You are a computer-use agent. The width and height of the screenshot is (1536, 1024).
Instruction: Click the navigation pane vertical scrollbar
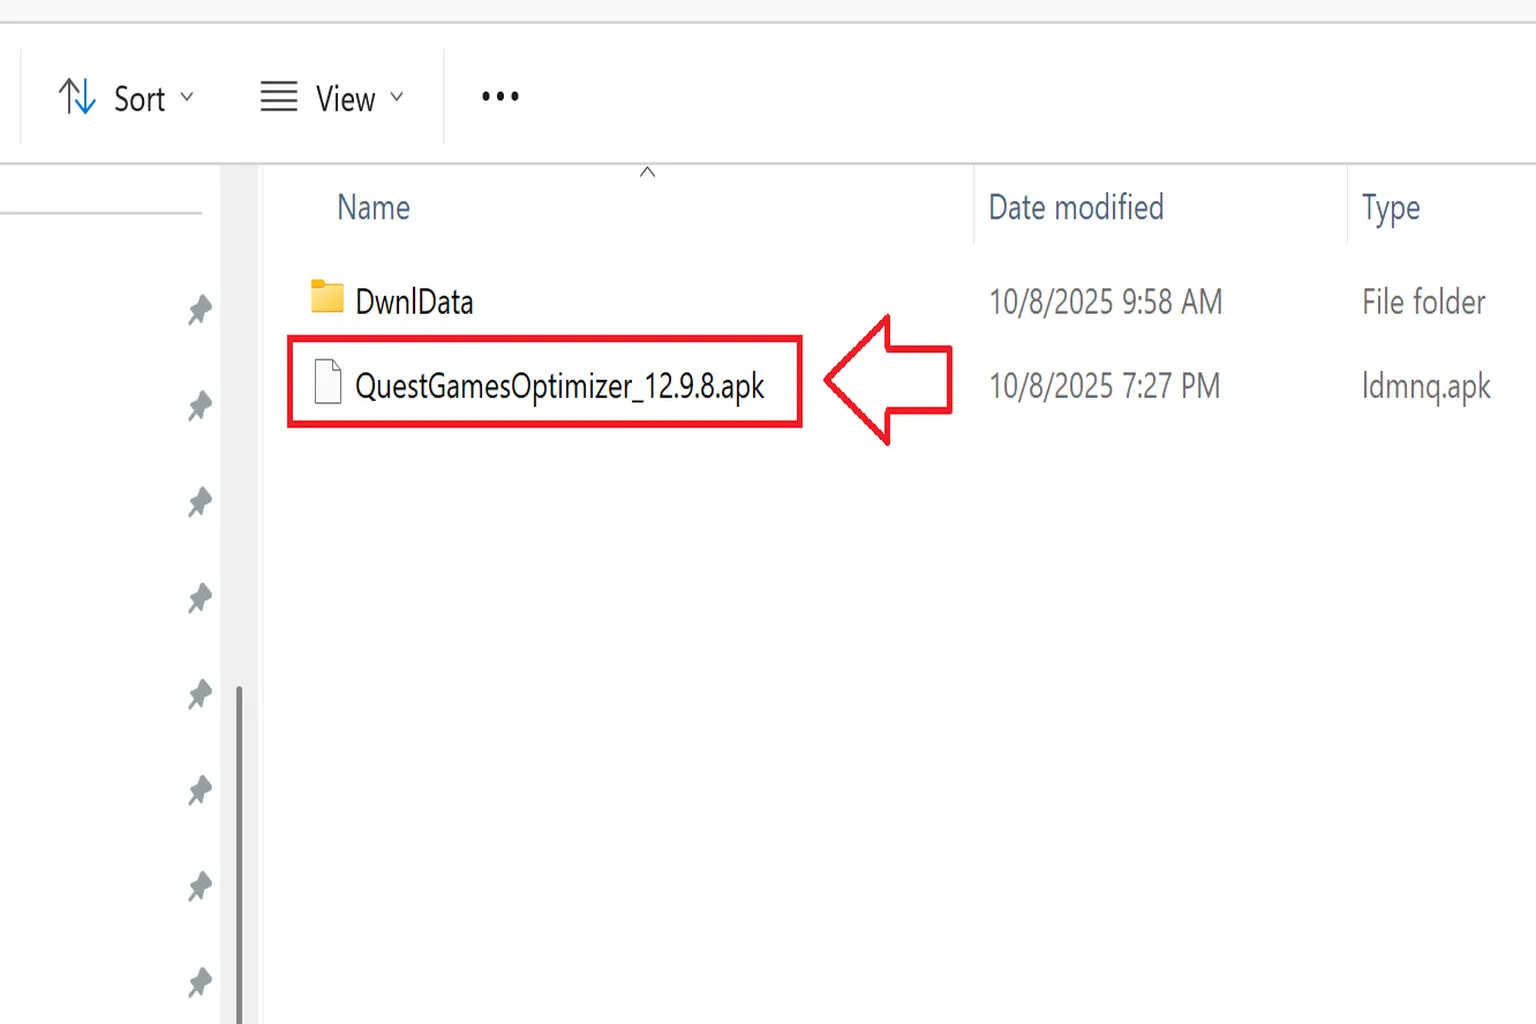tap(239, 853)
